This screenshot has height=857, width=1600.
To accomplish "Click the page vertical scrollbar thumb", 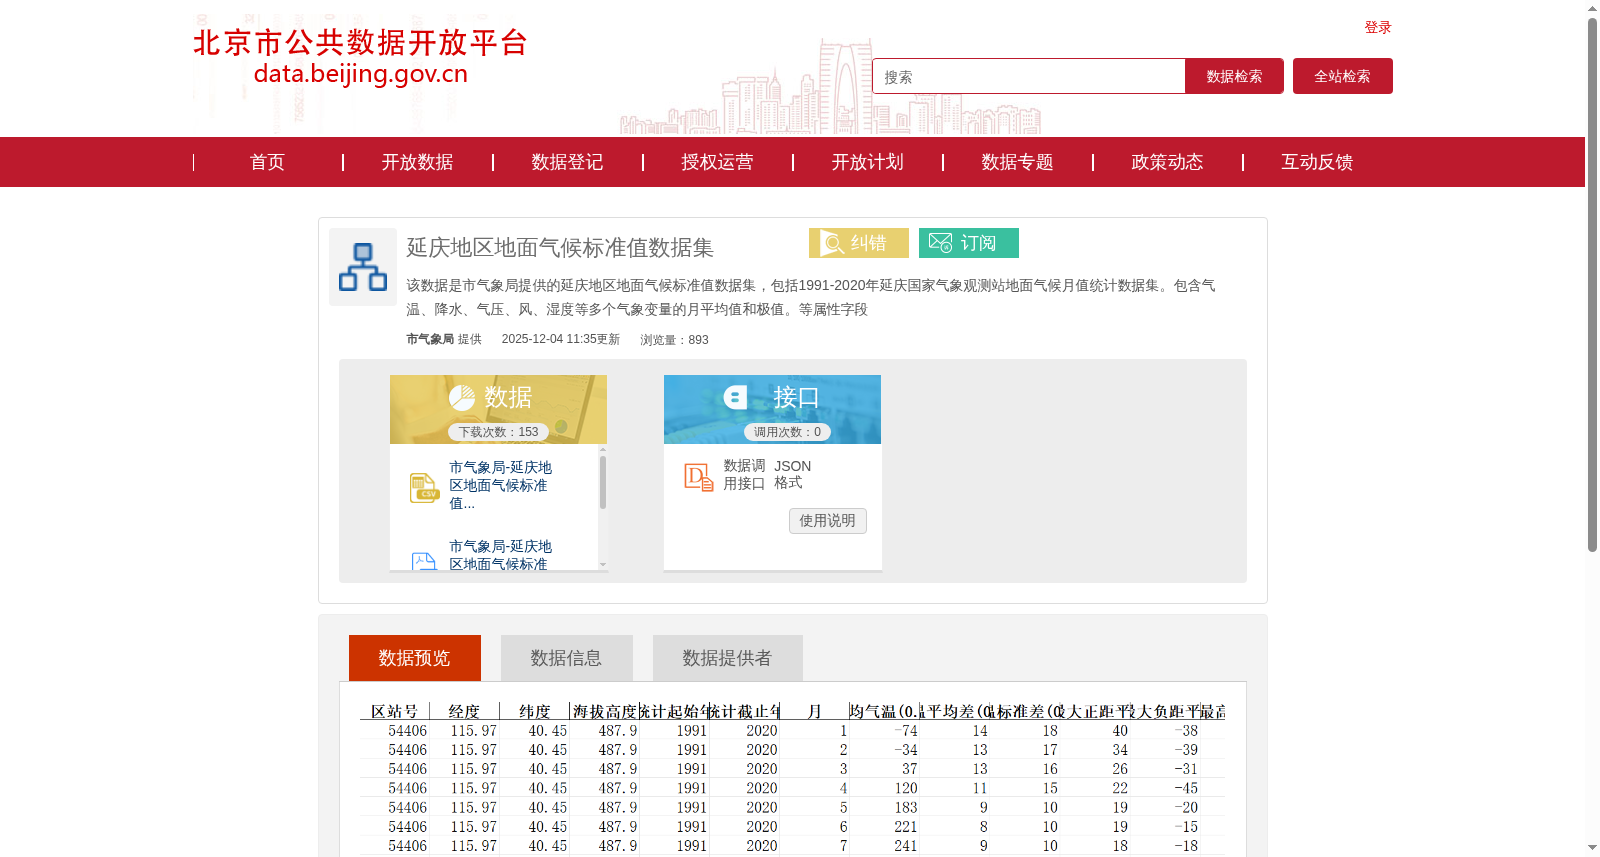I will click(1592, 285).
